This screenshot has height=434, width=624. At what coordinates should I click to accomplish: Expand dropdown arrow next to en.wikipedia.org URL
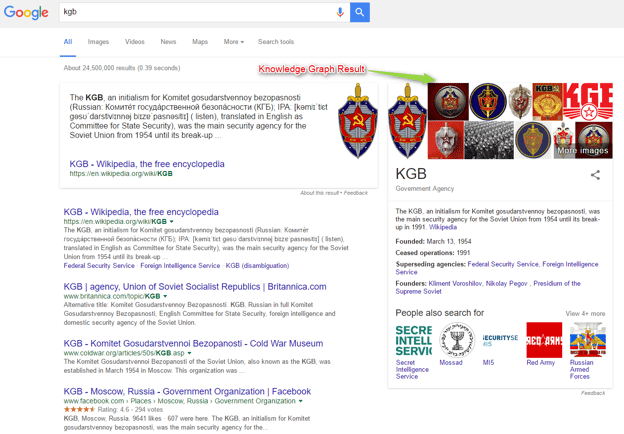pyautogui.click(x=172, y=222)
